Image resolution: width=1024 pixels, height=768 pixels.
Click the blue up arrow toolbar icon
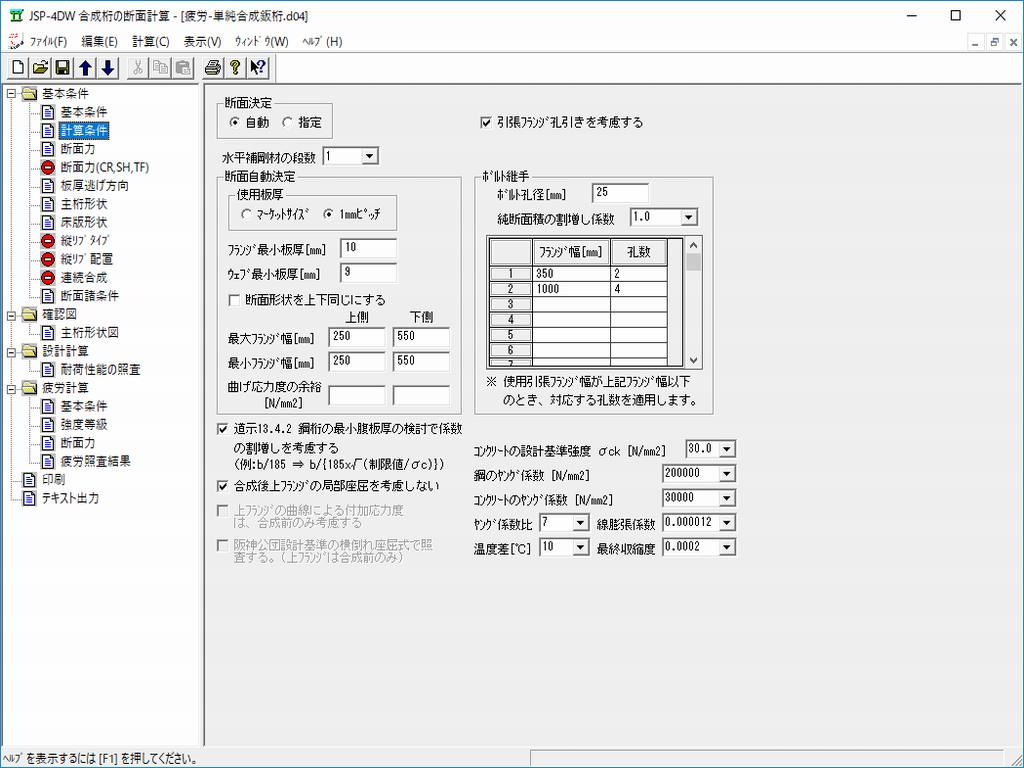(x=86, y=68)
